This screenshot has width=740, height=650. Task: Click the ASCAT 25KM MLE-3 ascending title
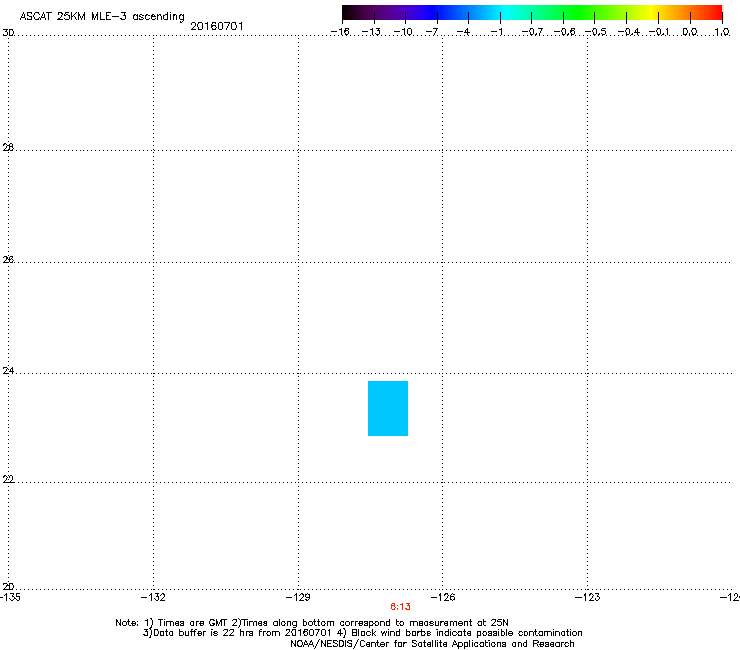[102, 17]
